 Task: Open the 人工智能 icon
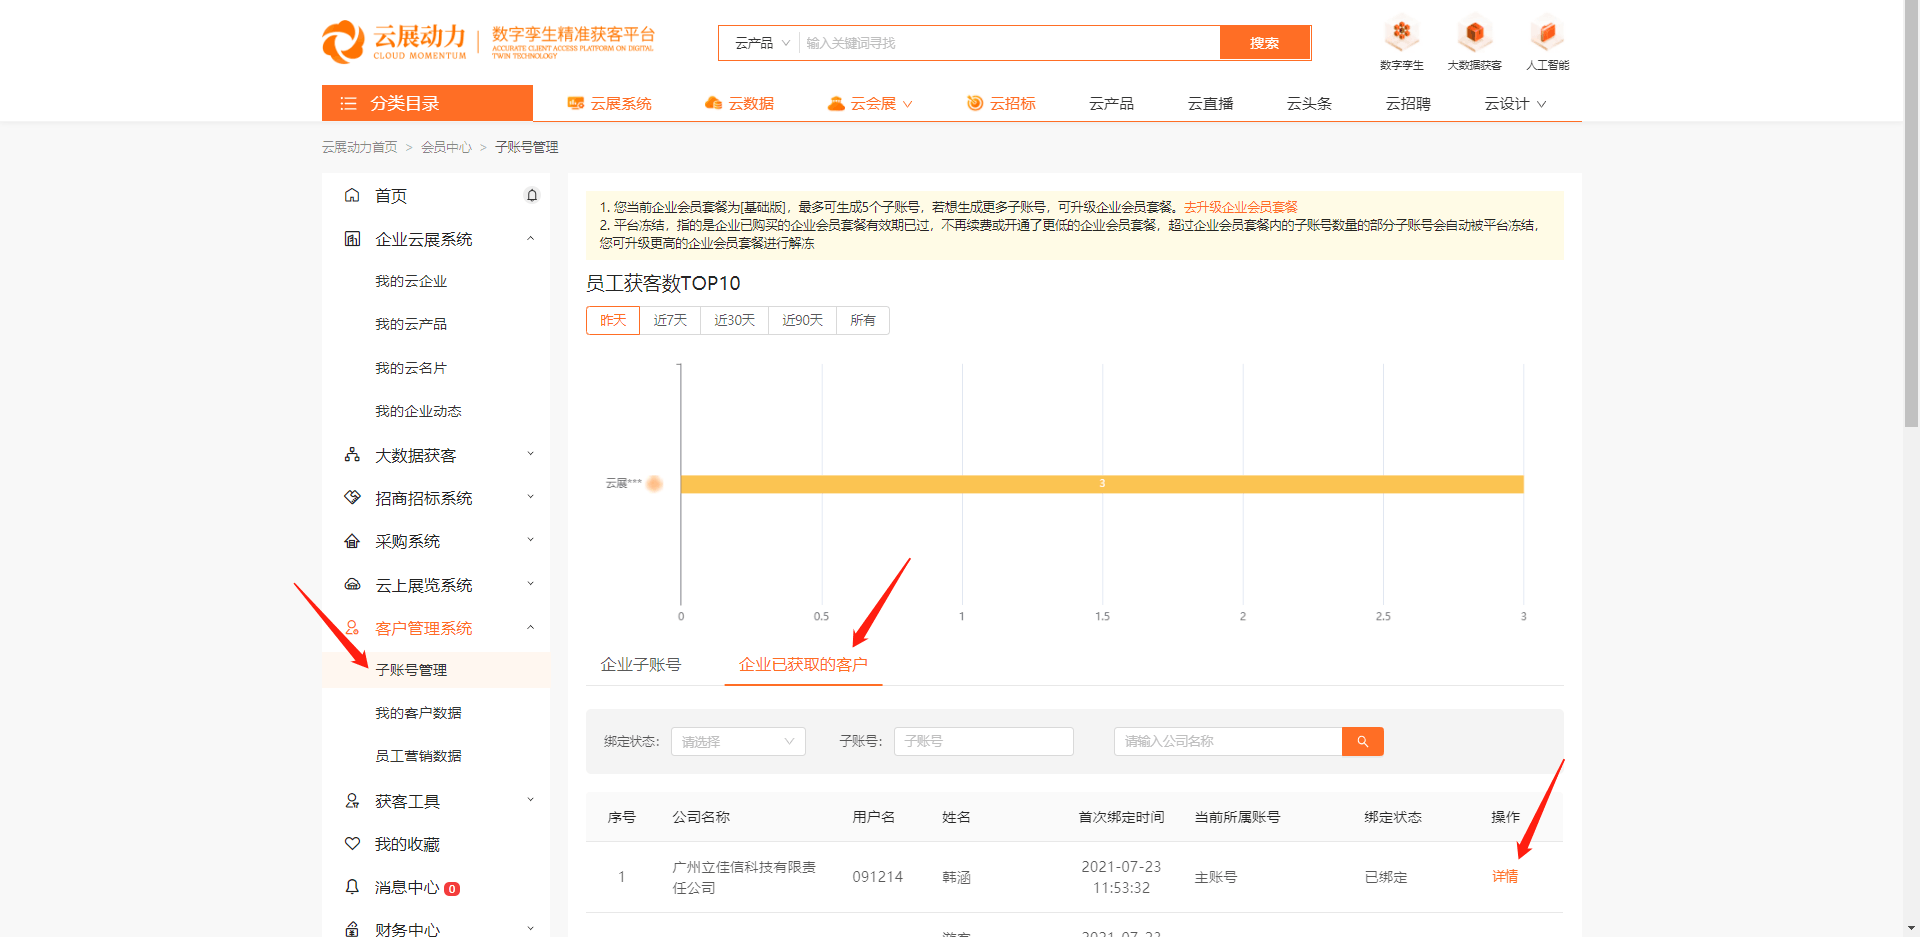click(1547, 33)
